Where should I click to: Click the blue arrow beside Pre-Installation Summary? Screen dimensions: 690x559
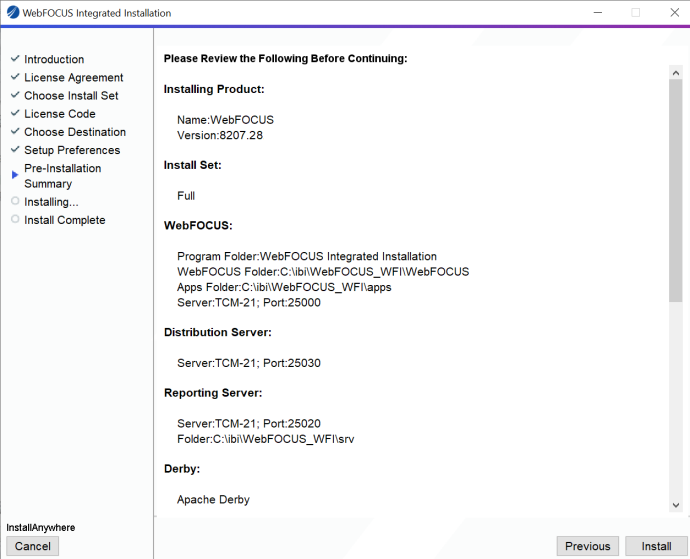(x=15, y=175)
